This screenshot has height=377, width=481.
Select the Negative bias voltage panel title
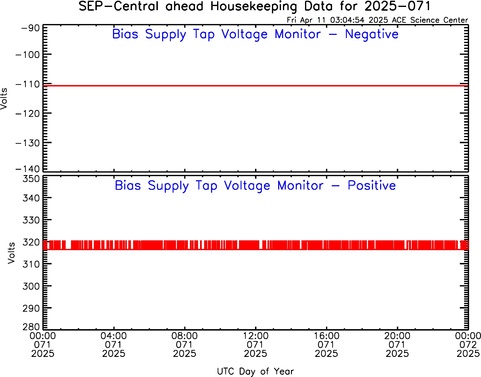pyautogui.click(x=255, y=34)
